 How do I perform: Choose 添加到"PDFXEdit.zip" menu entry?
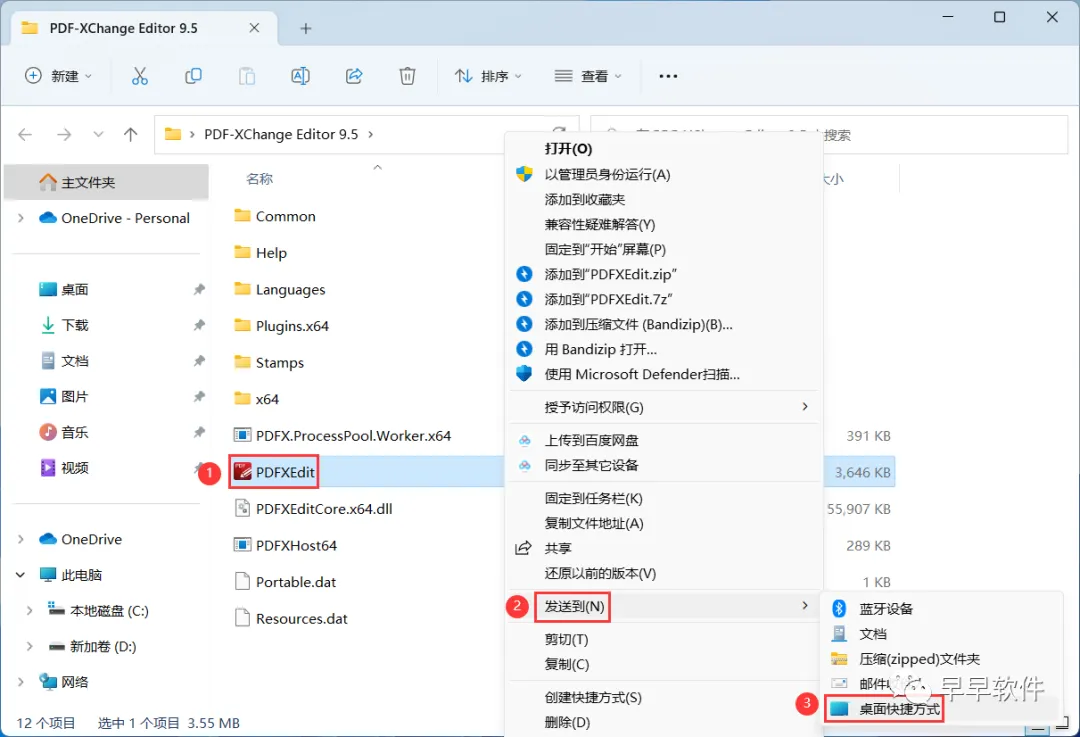coord(610,274)
